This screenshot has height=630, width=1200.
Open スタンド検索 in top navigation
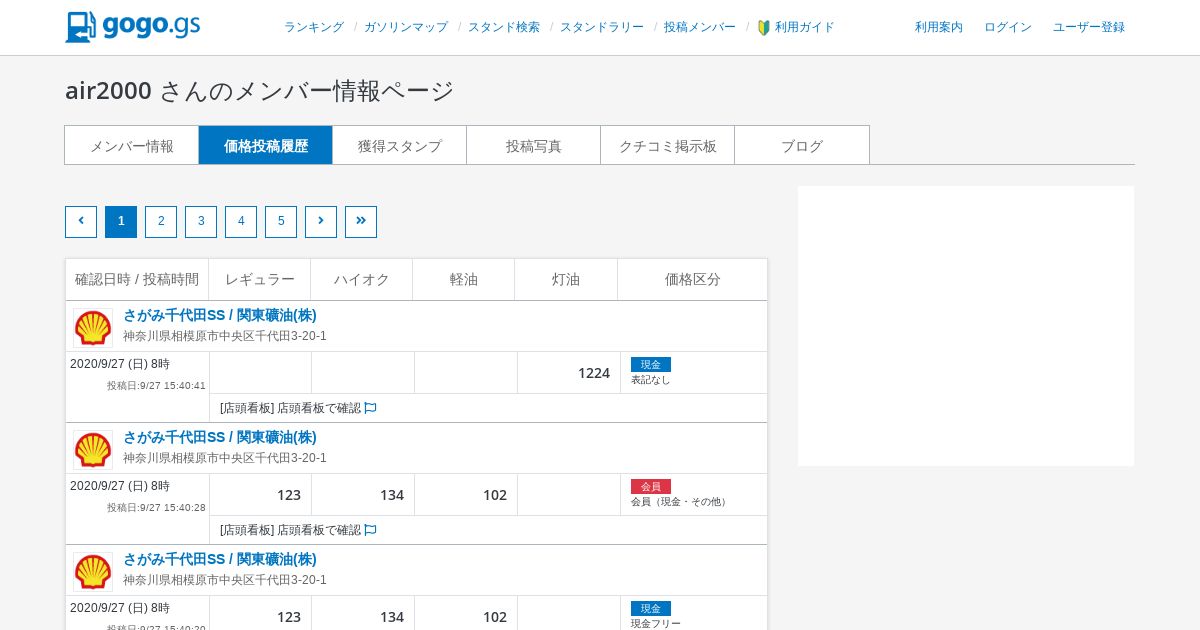(504, 28)
